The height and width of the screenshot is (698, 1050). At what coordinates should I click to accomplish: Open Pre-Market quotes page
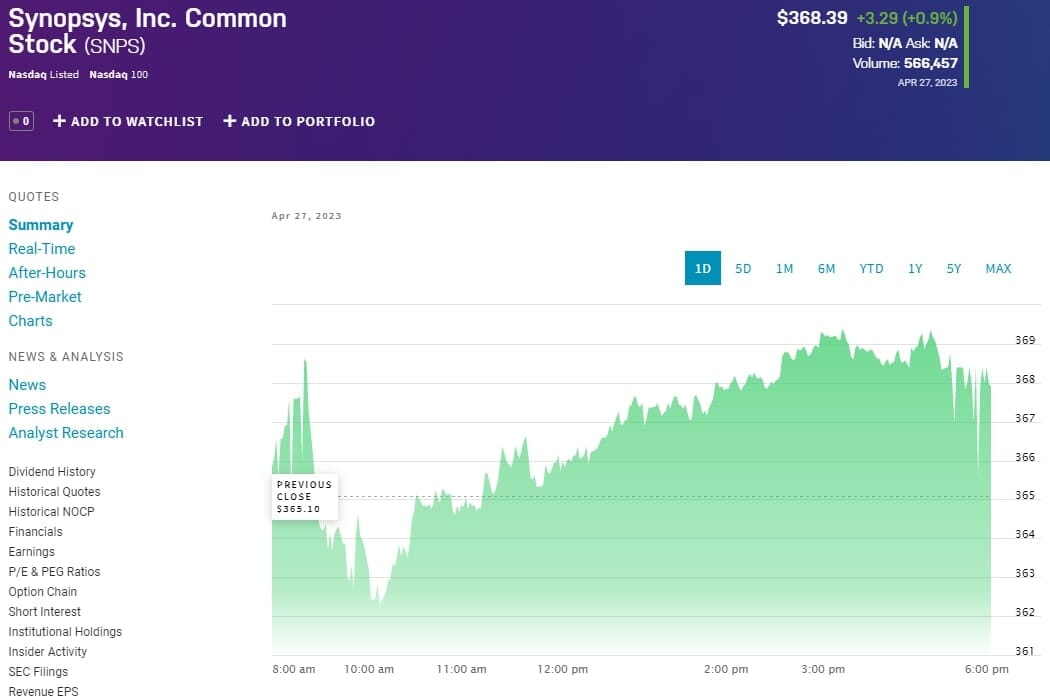tap(45, 297)
